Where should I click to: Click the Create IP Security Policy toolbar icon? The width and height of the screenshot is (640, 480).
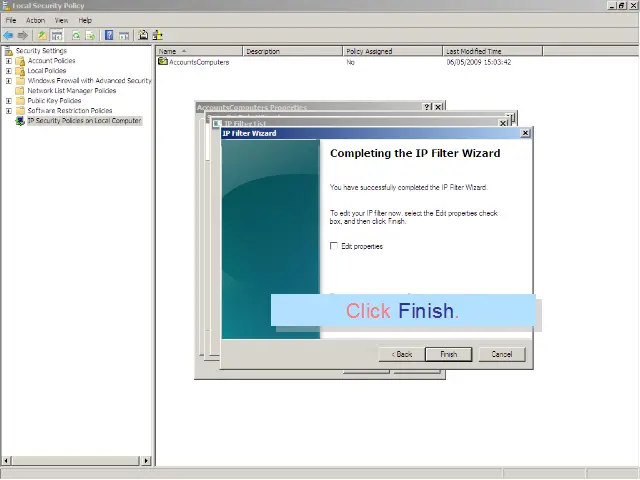click(x=143, y=35)
